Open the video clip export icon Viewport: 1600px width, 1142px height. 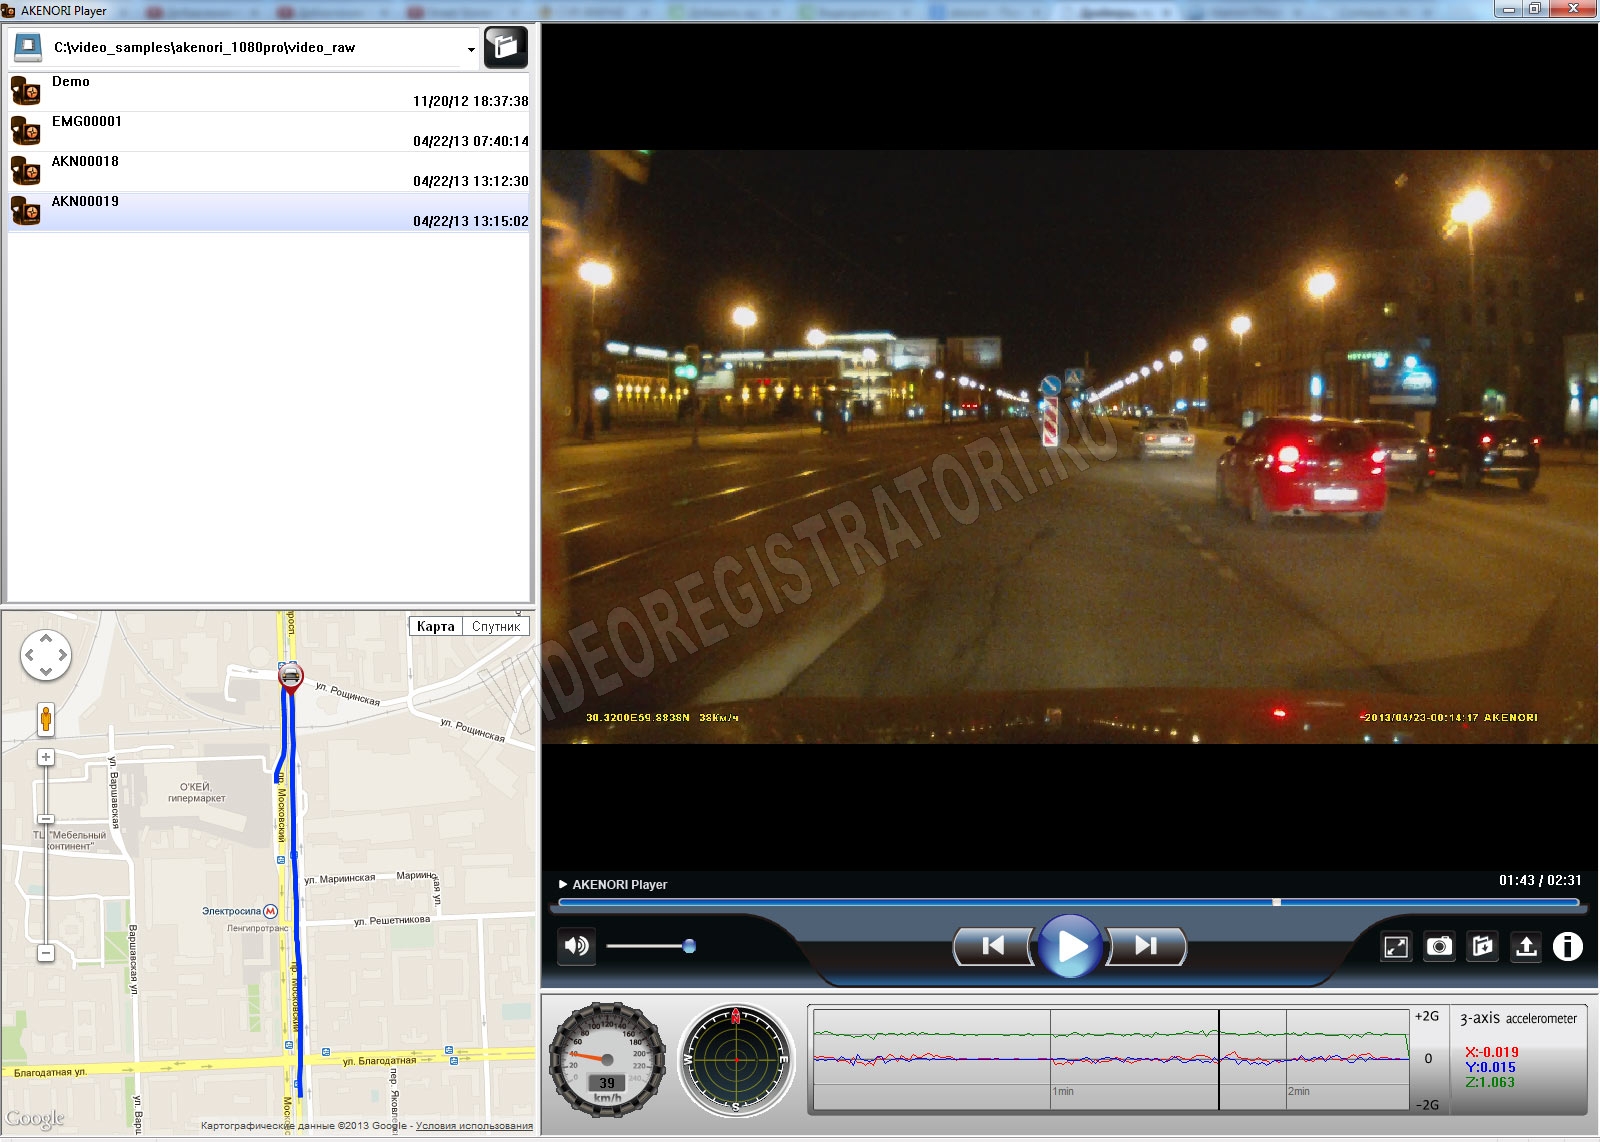tap(1482, 946)
